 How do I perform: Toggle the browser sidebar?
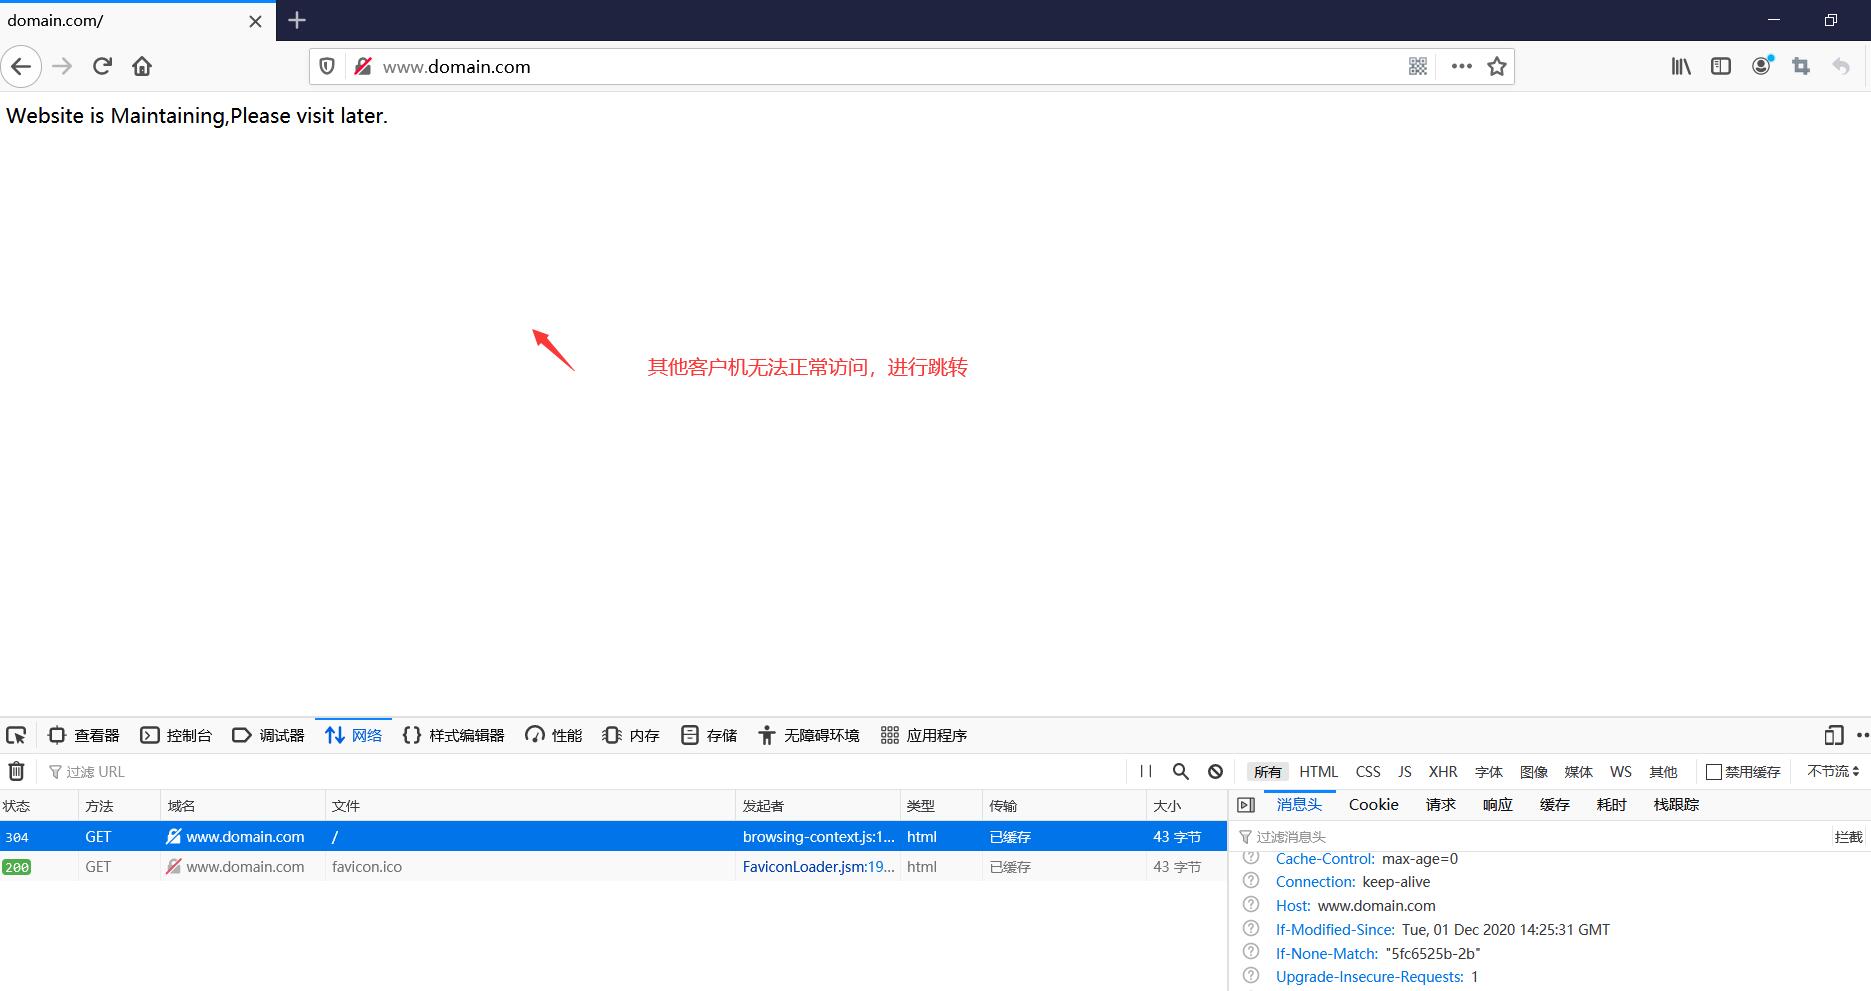[1720, 66]
